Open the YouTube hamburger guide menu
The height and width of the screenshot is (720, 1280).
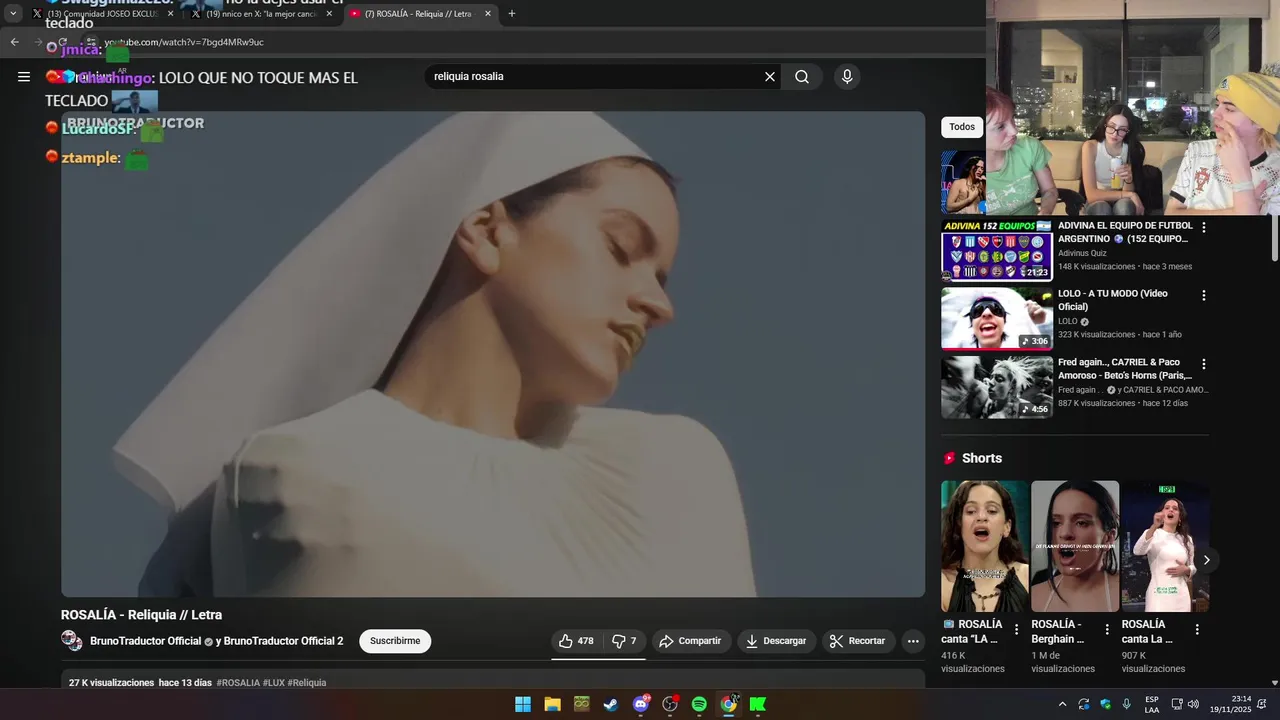24,77
